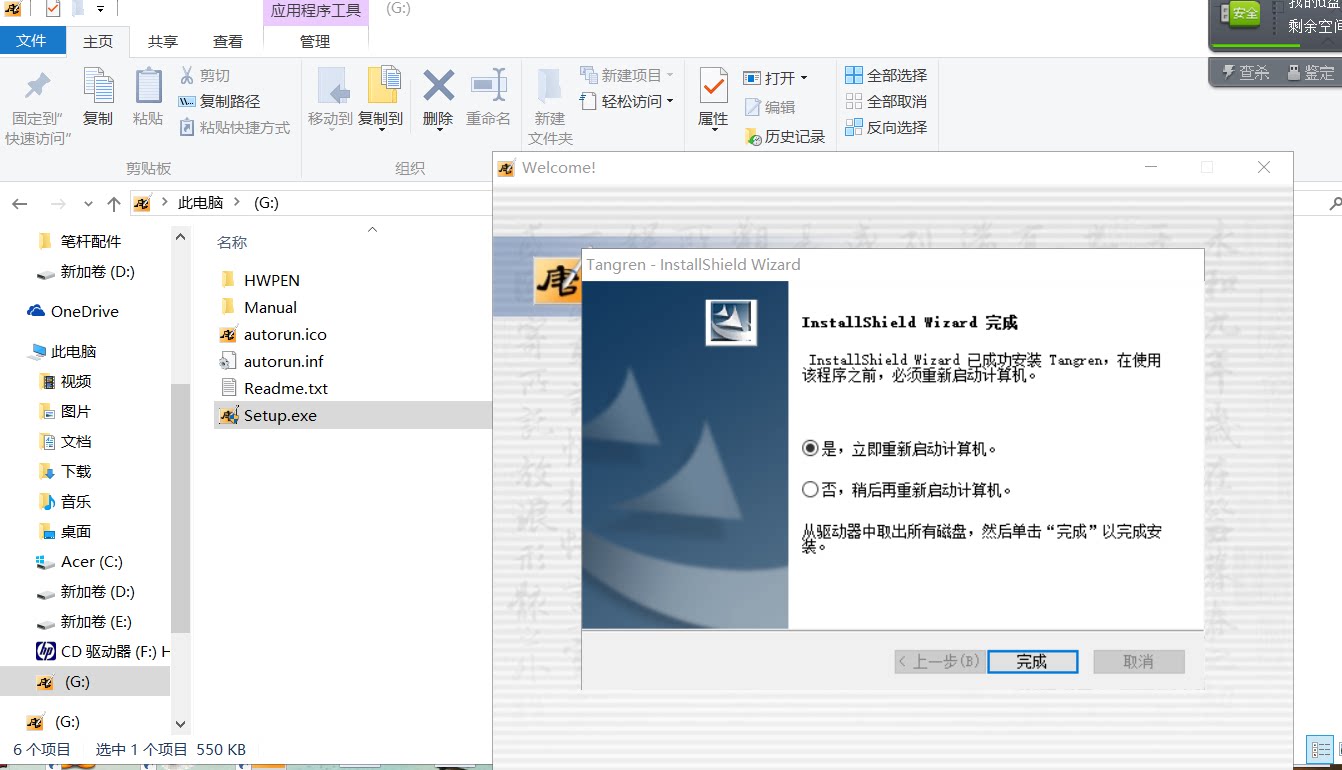The height and width of the screenshot is (770, 1342).
Task: Open recent locations dropdown arrow
Action: click(x=88, y=204)
